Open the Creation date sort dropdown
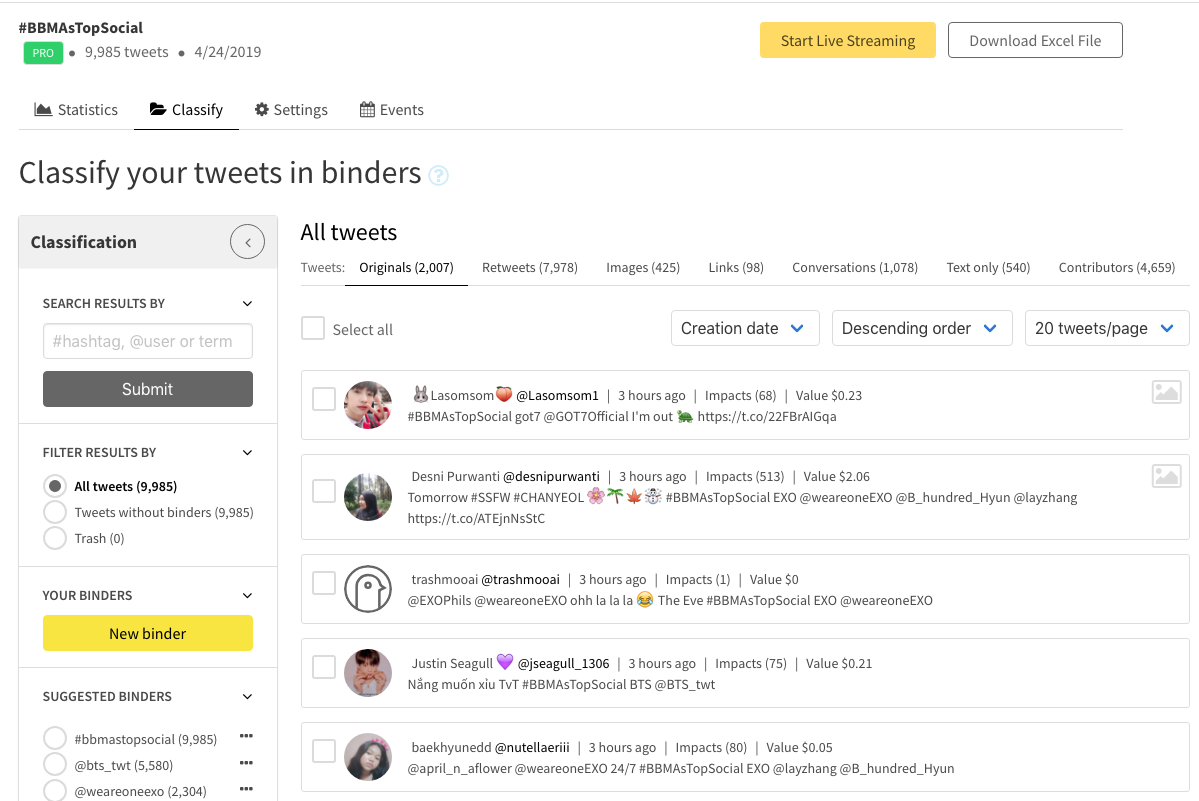Image resolution: width=1199 pixels, height=801 pixels. pyautogui.click(x=745, y=327)
